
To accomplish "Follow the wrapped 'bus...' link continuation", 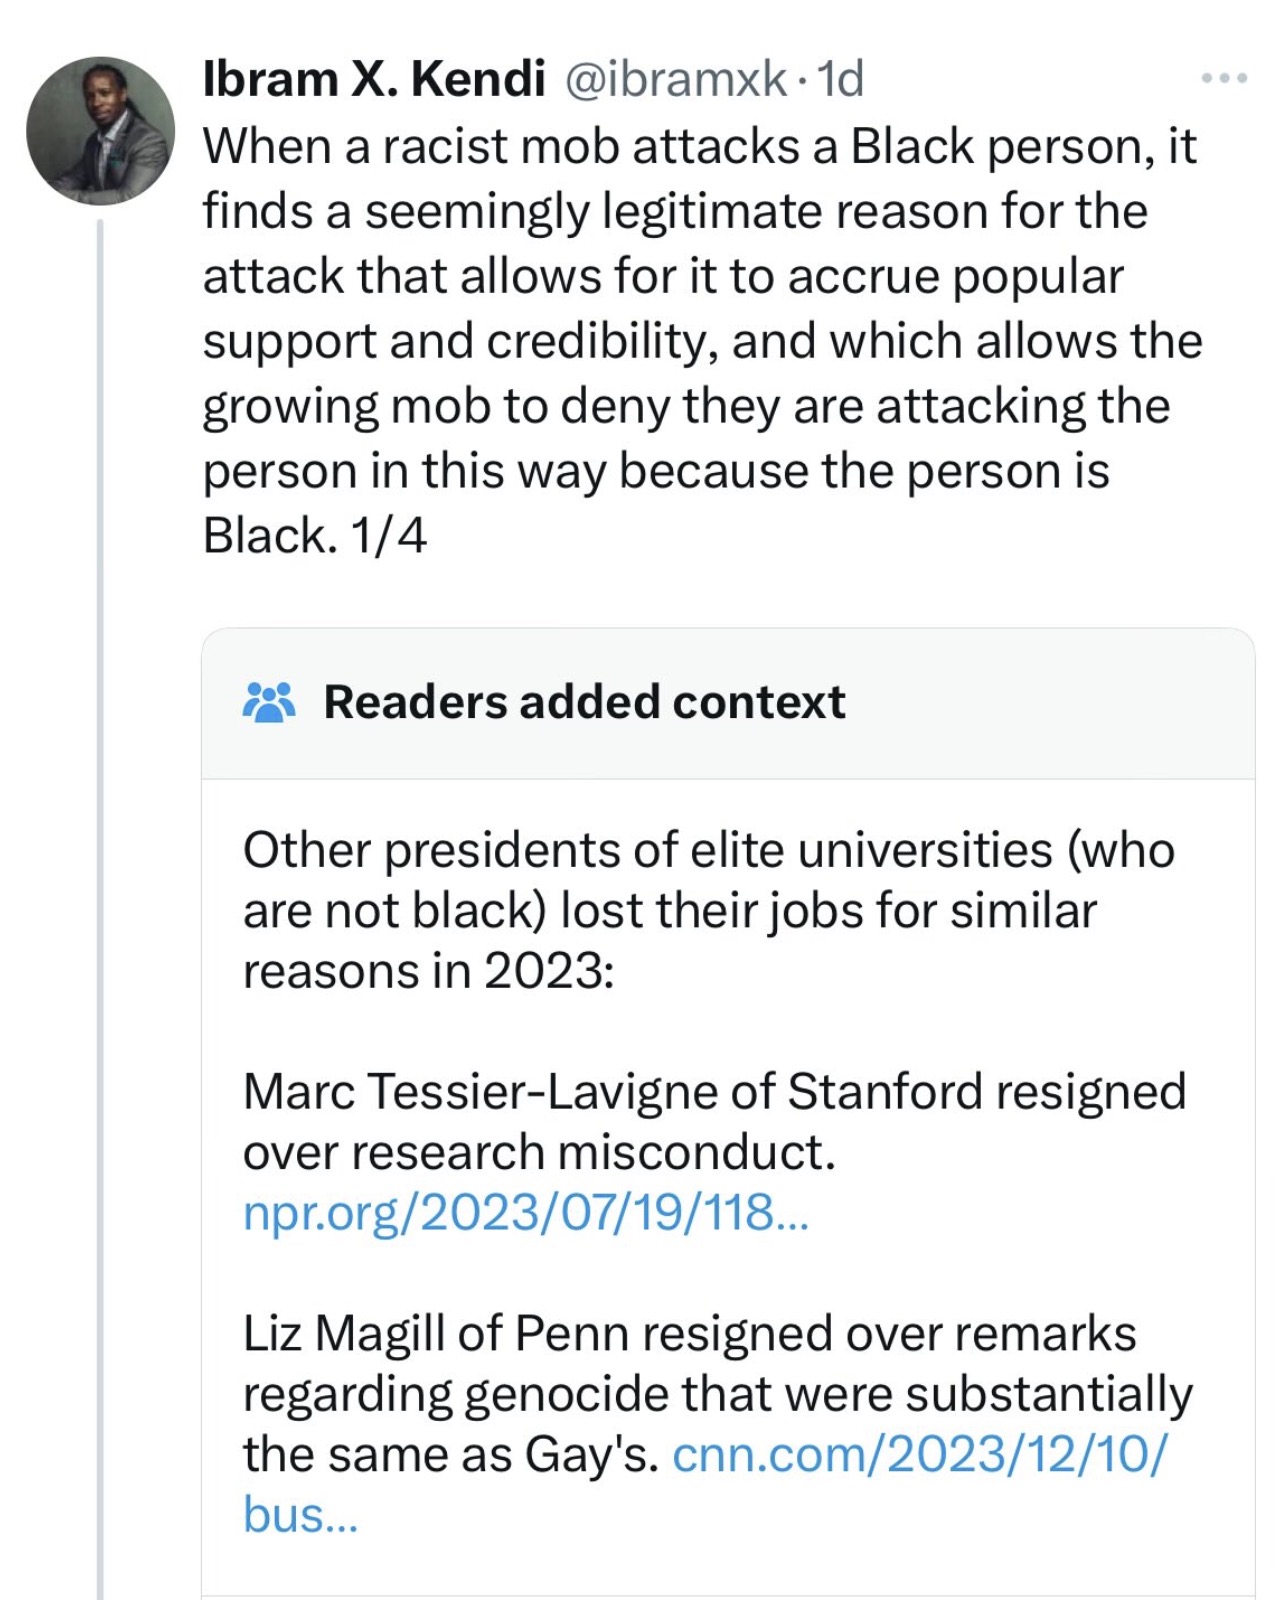I will (300, 1515).
